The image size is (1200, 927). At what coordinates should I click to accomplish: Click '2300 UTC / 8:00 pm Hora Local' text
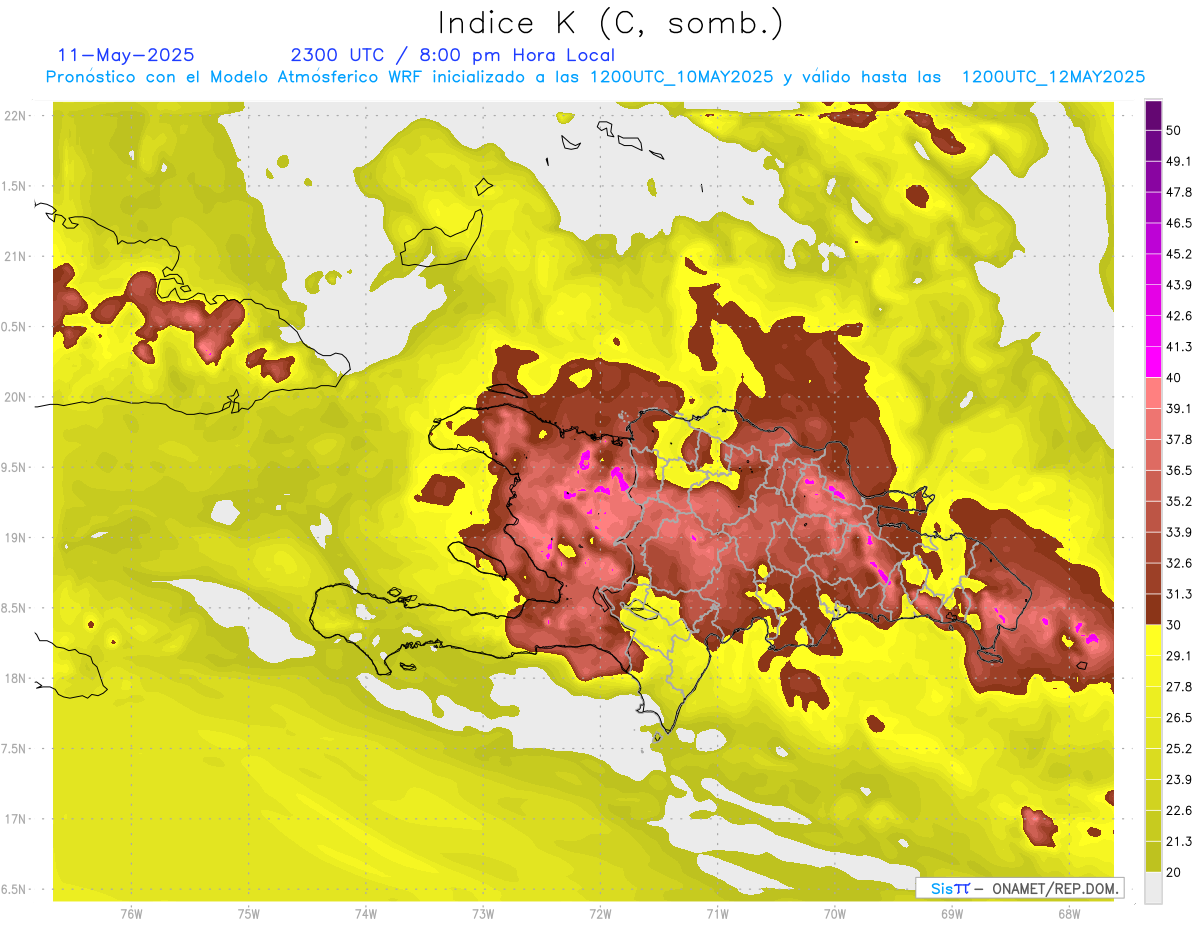(x=453, y=55)
